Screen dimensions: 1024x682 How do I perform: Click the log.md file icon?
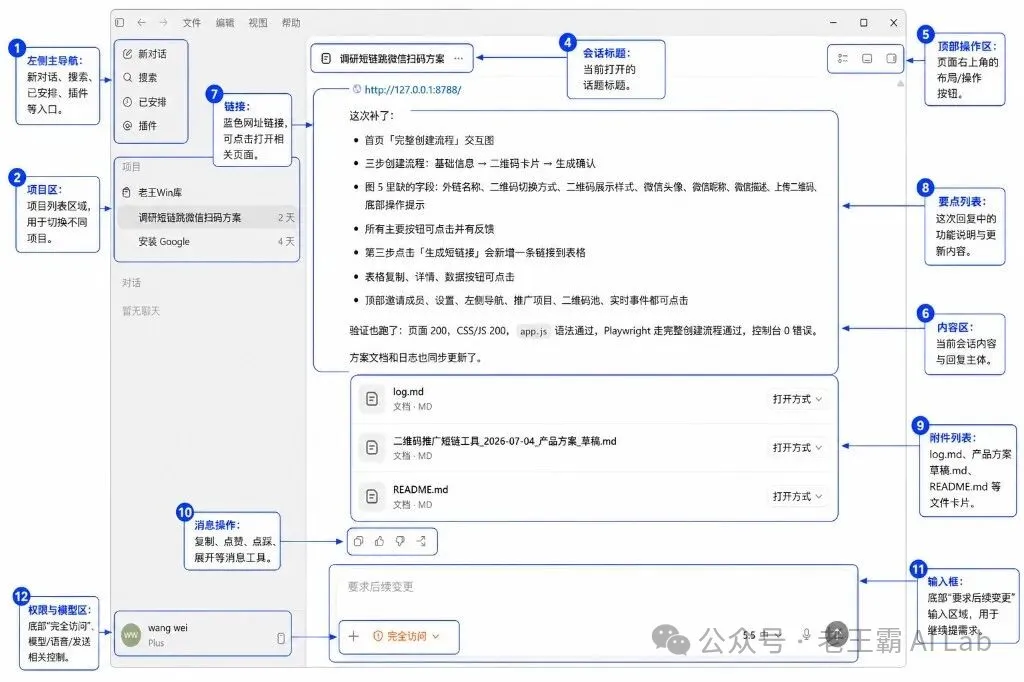372,398
